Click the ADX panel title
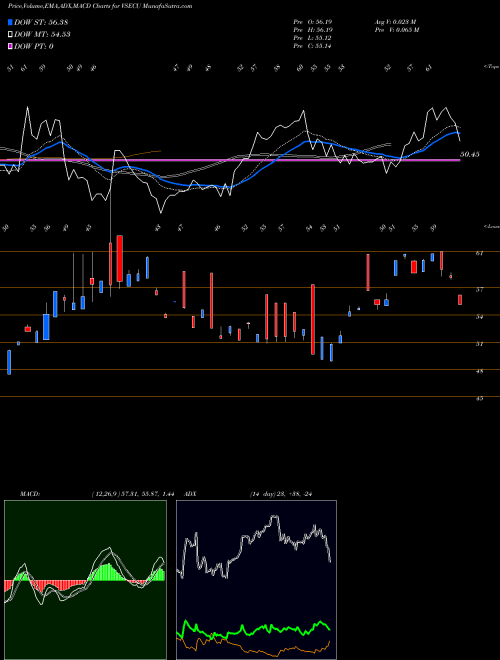Viewport: 500px width, 660px height. [190, 494]
